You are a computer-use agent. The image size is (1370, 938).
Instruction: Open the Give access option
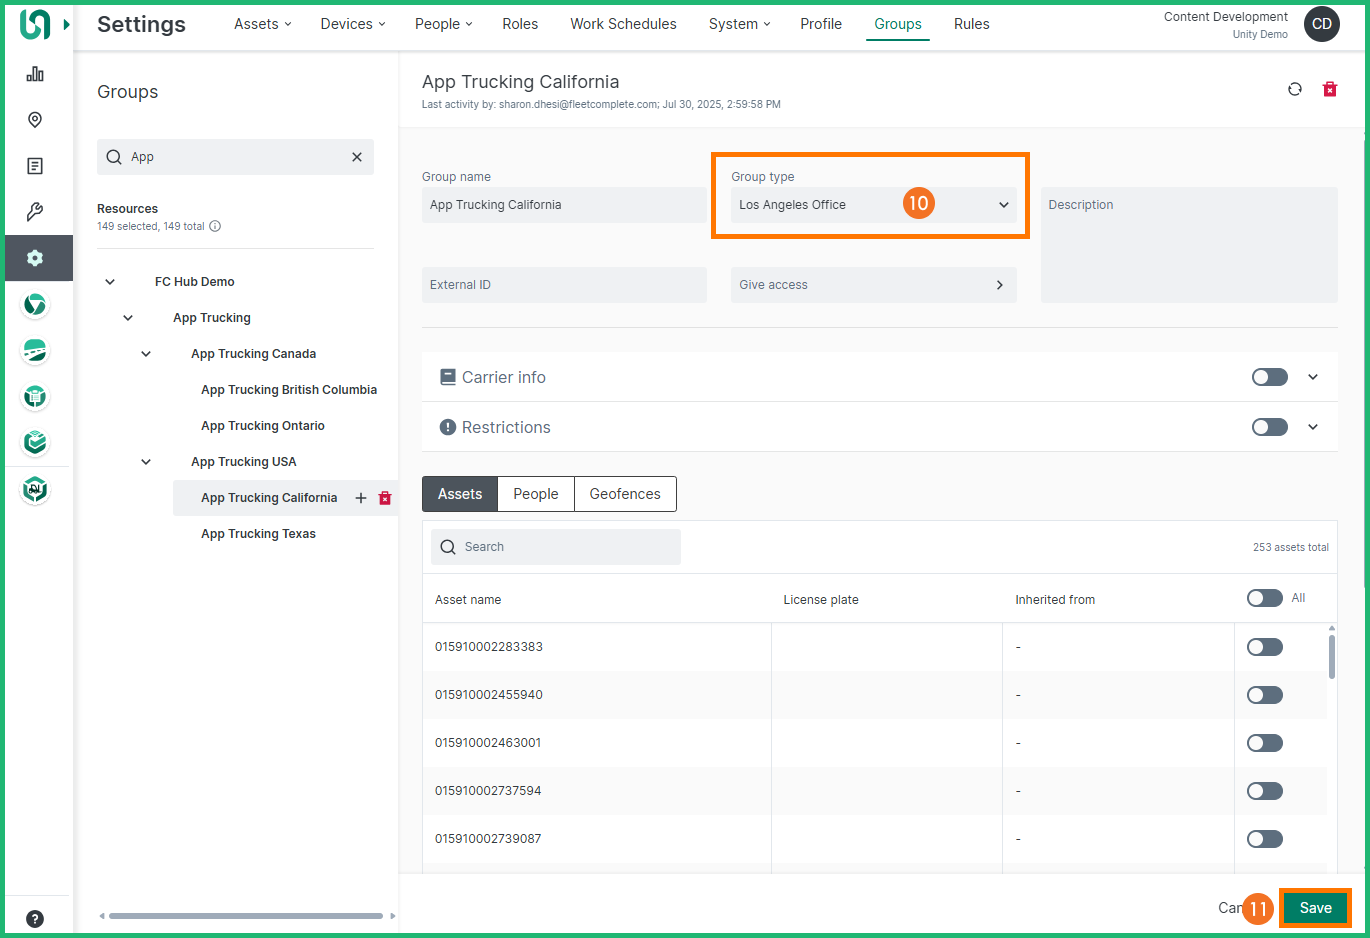[x=873, y=285]
